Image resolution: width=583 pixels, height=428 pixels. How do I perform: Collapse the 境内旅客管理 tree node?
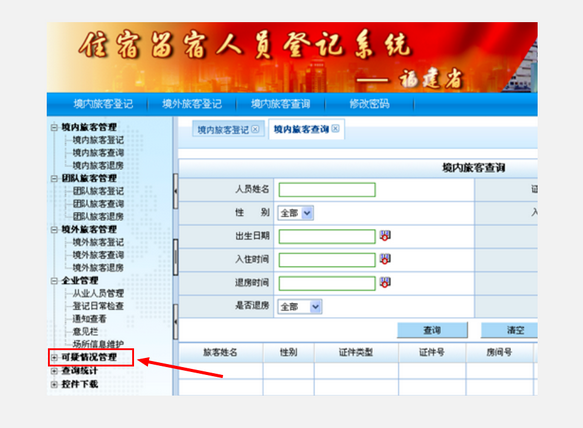point(54,128)
